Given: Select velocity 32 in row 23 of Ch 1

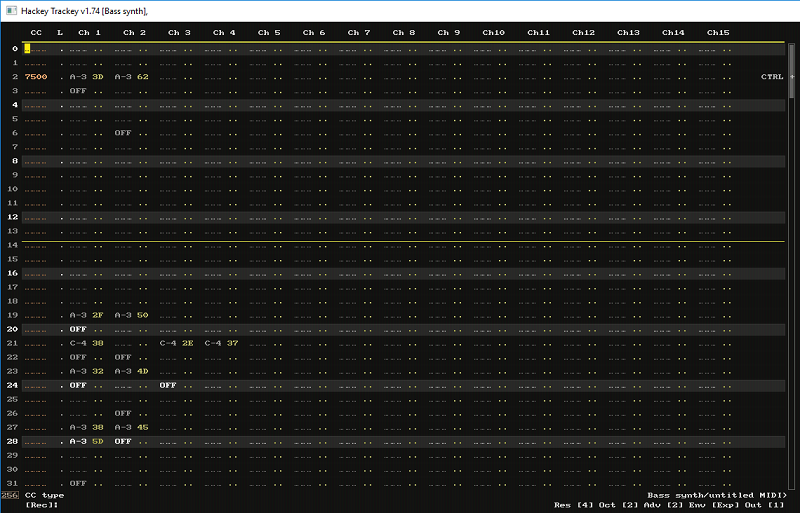Looking at the screenshot, I should pyautogui.click(x=97, y=371).
